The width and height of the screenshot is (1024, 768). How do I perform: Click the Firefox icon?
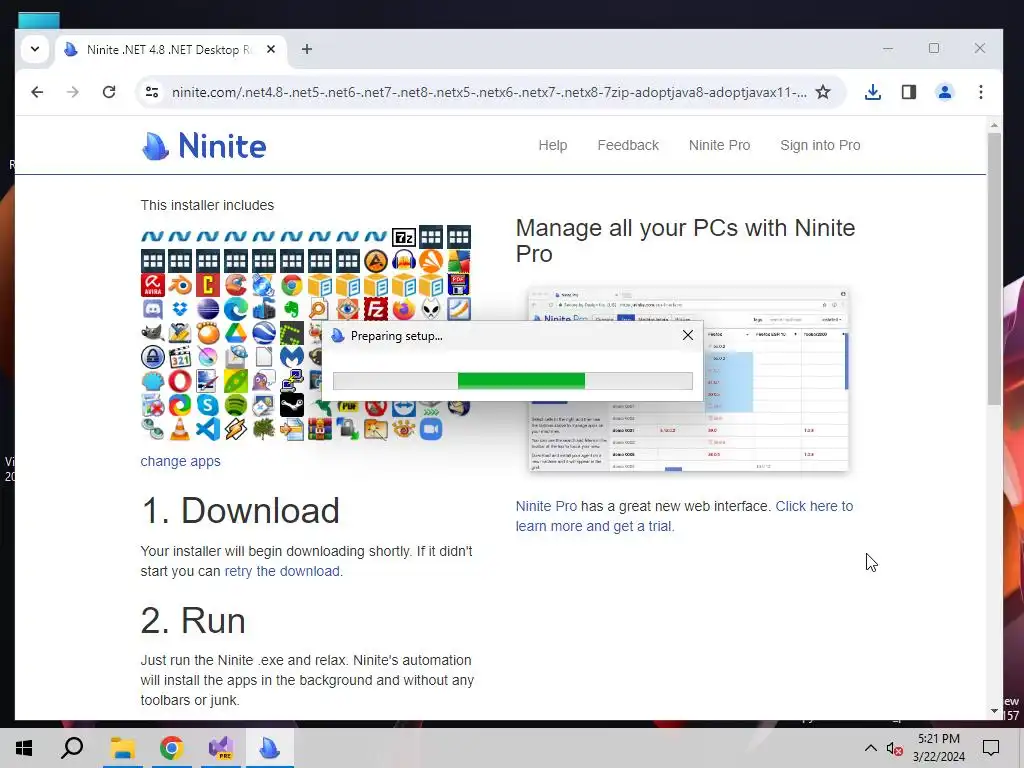(x=404, y=309)
